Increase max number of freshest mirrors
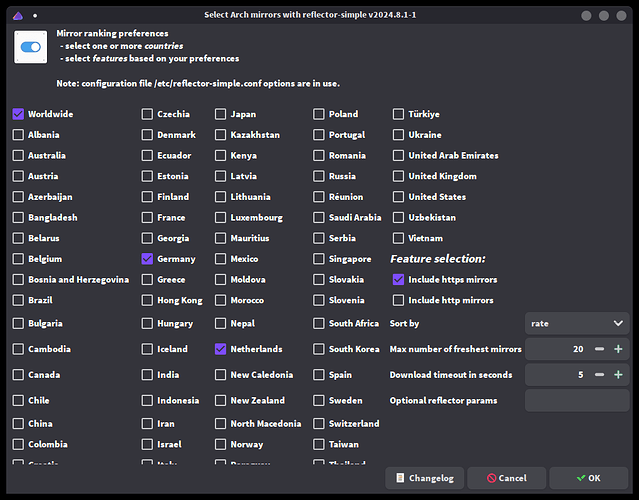 pyautogui.click(x=618, y=349)
